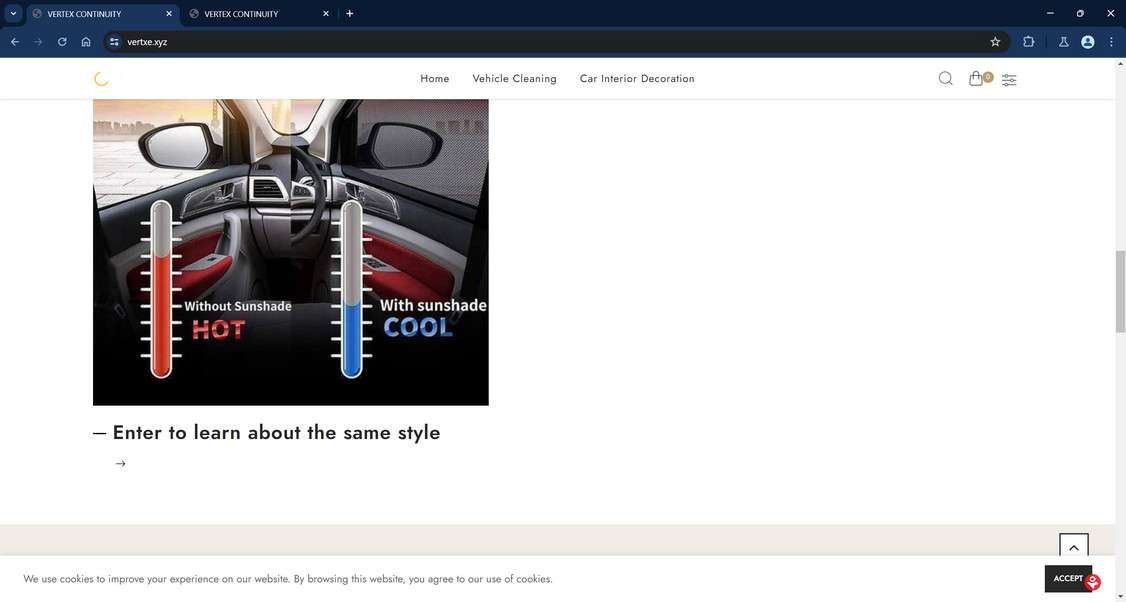
Task: Go back with browser back arrow
Action: 14,42
